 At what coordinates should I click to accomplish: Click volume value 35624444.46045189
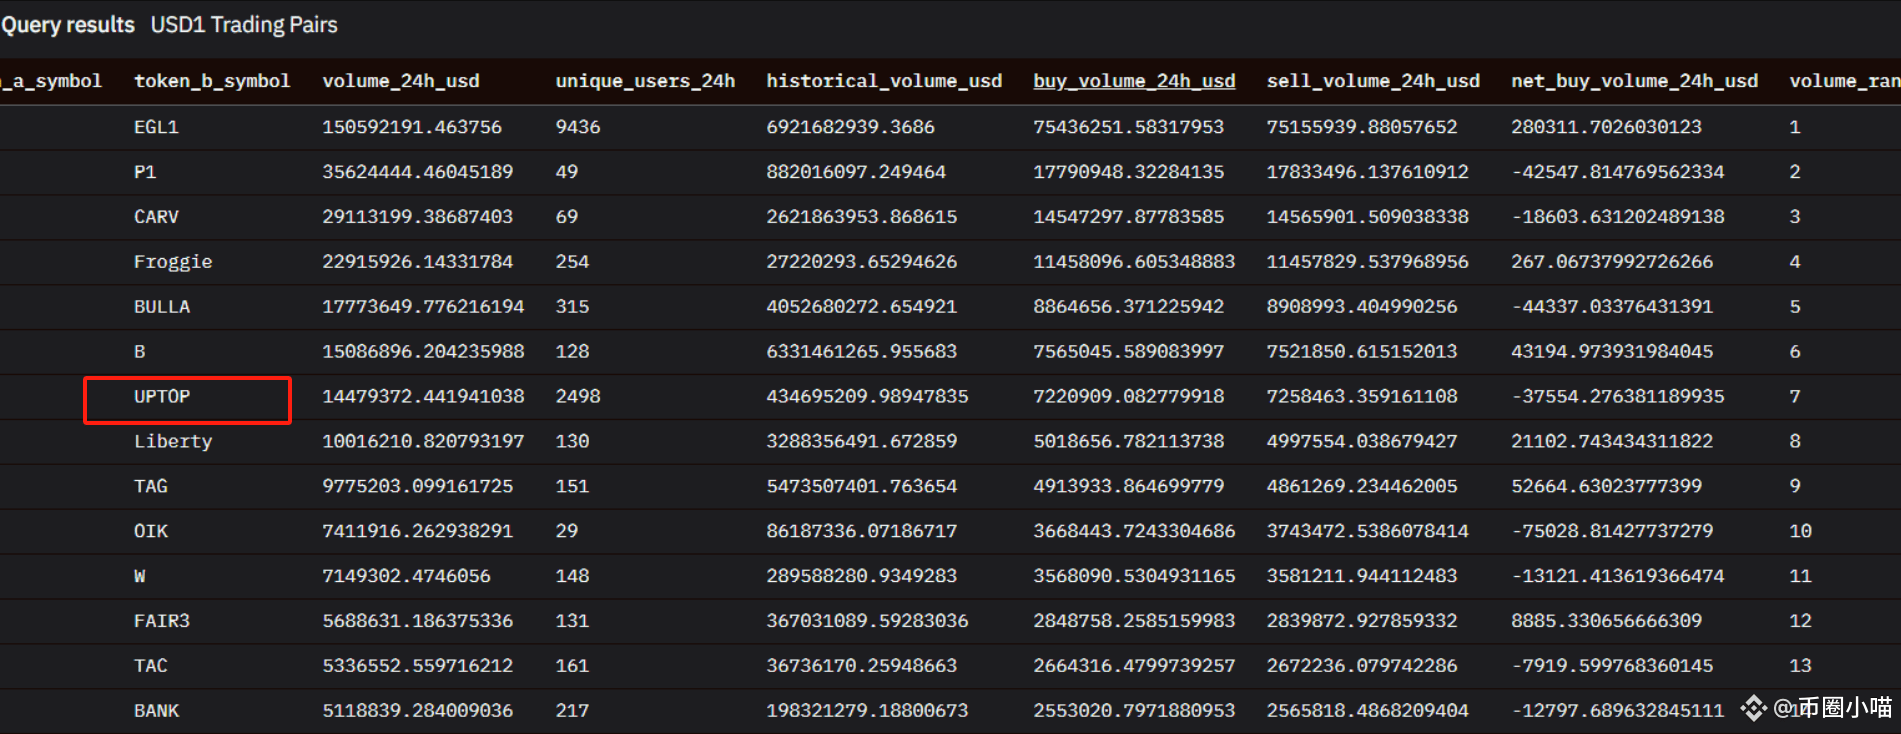[417, 172]
